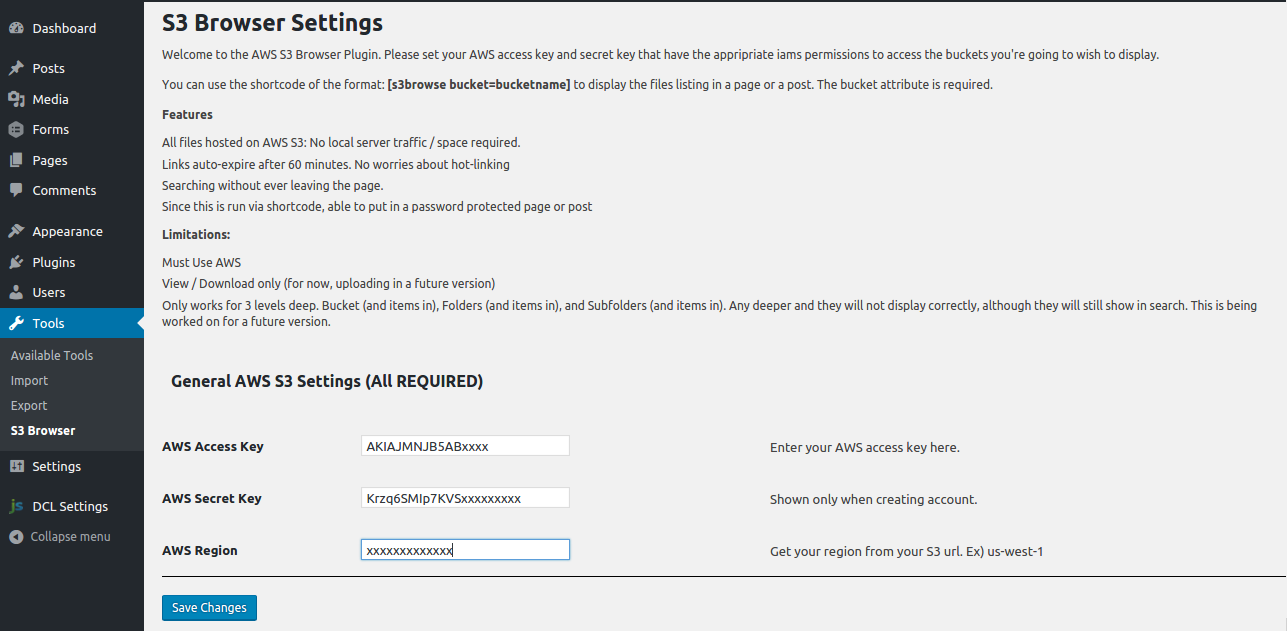The height and width of the screenshot is (631, 1287).
Task: Open the Media menu item
Action: pyautogui.click(x=72, y=99)
